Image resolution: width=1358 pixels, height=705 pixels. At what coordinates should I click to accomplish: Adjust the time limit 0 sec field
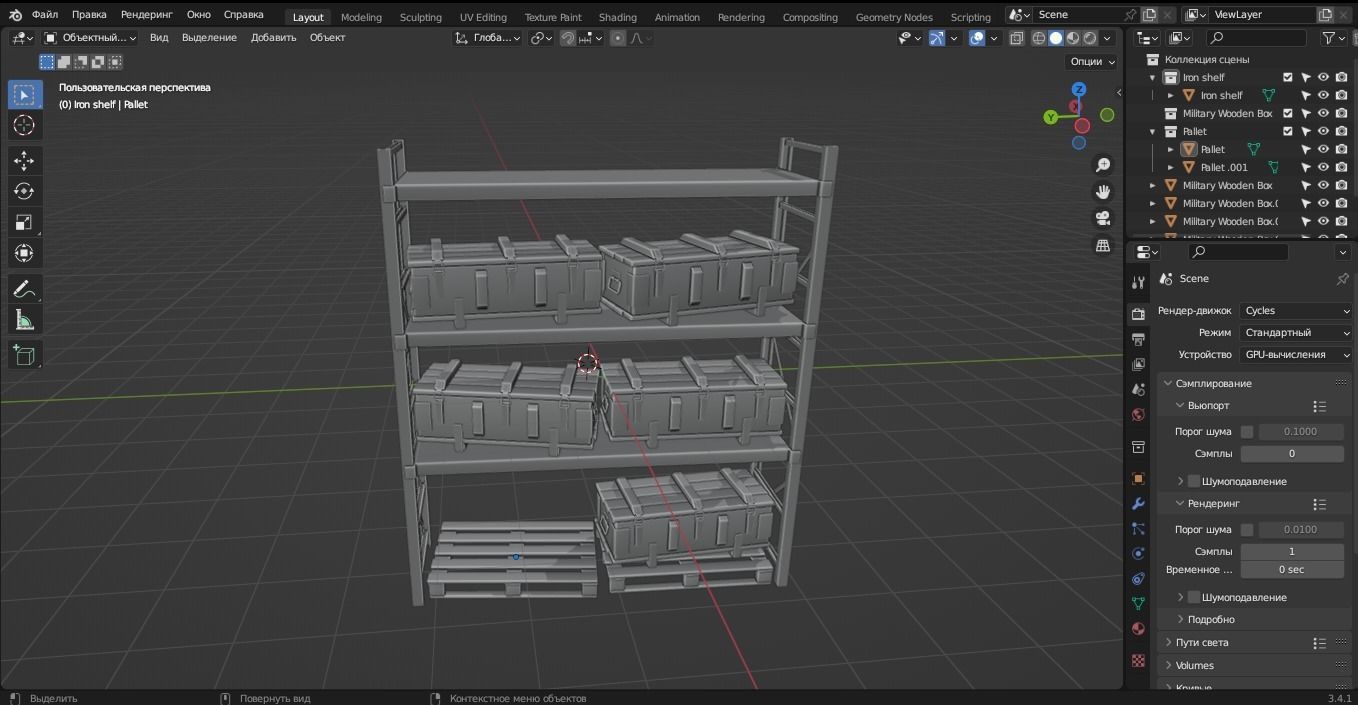point(1292,570)
